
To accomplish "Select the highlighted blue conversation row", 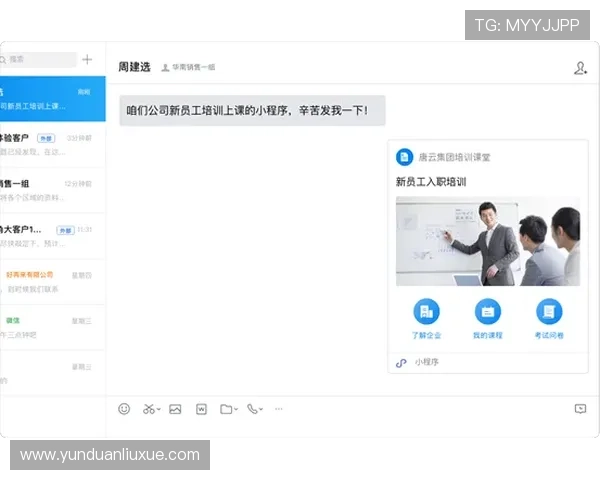I will (53, 99).
